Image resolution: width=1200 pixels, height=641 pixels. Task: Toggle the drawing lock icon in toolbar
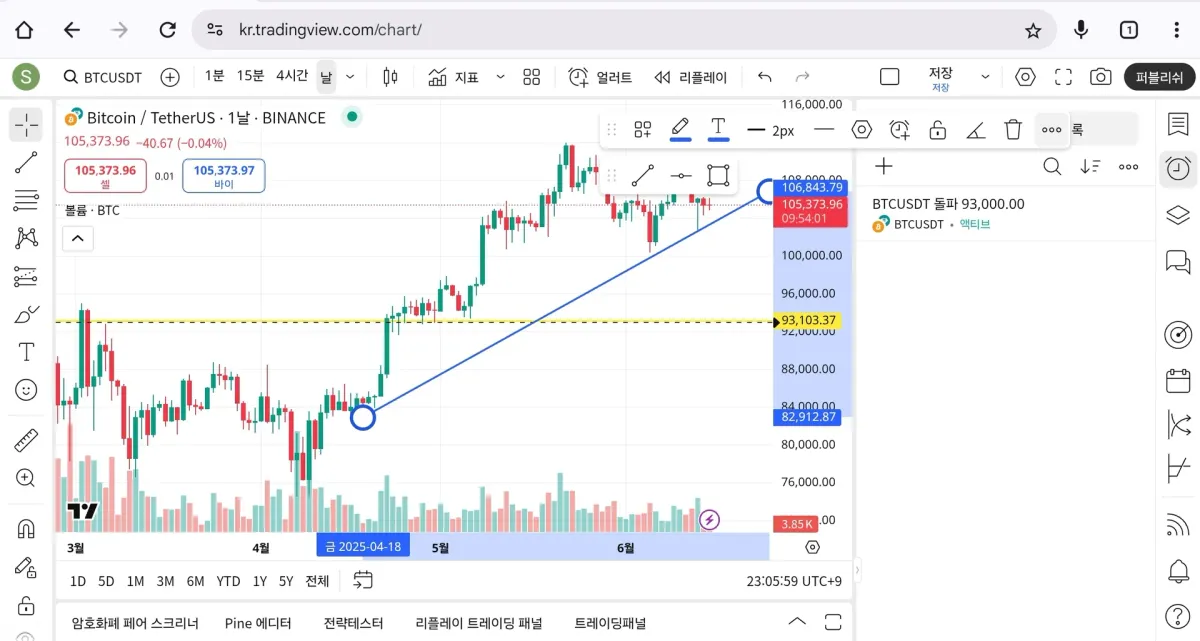937,129
